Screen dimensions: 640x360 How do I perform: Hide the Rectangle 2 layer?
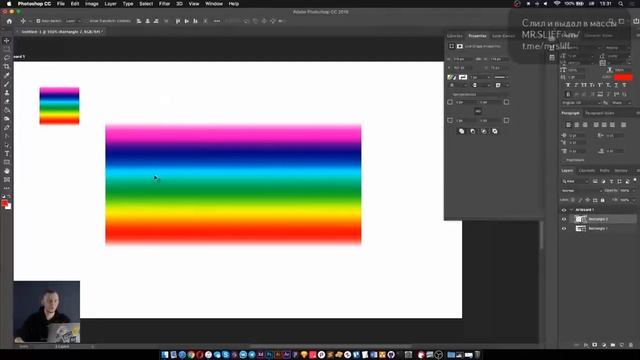coord(564,219)
